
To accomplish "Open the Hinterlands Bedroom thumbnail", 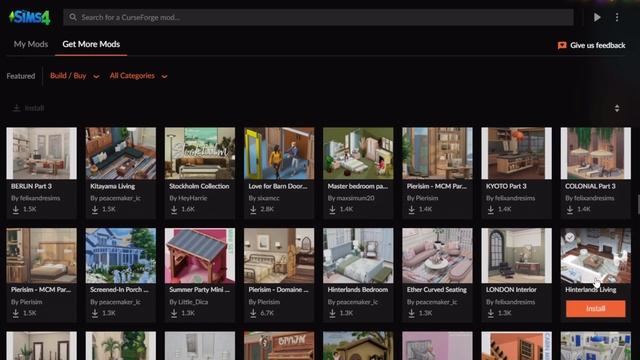I will (x=358, y=256).
